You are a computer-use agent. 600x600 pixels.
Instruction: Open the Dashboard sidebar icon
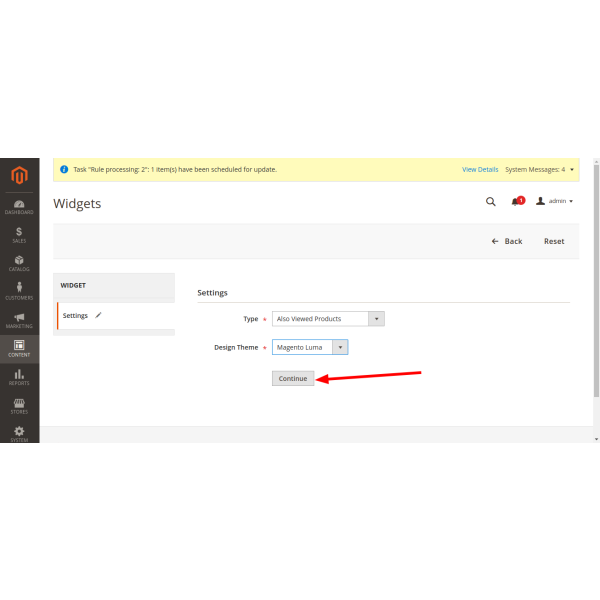(x=19, y=207)
